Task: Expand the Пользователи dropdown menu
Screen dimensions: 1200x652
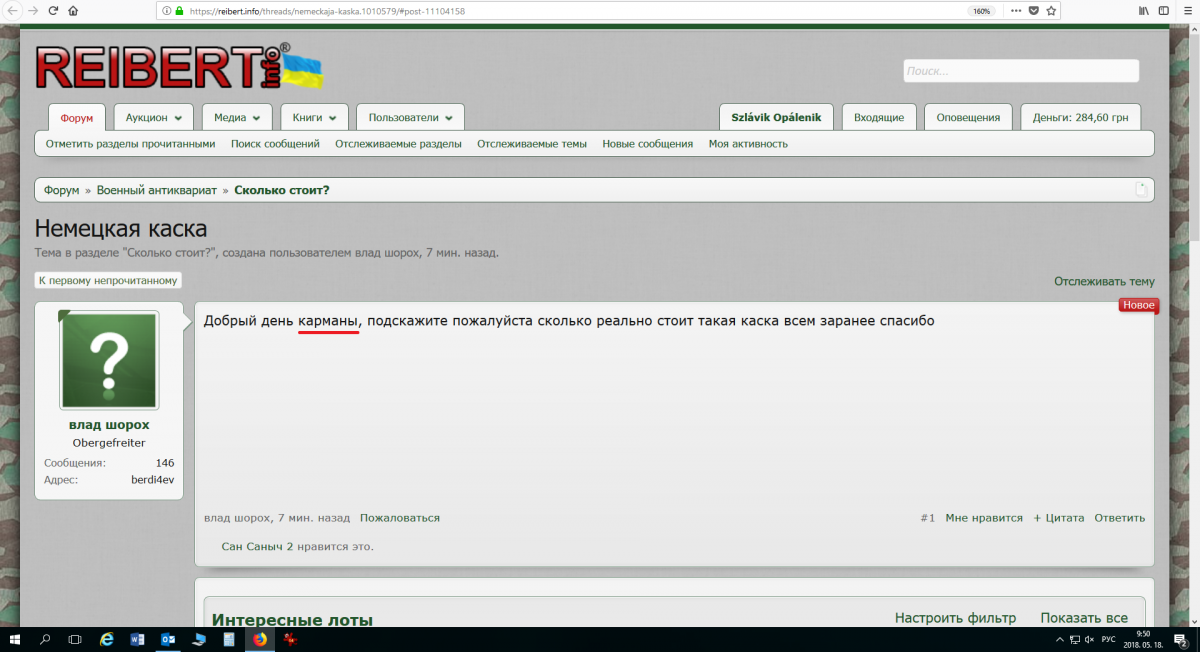Action: pyautogui.click(x=410, y=117)
